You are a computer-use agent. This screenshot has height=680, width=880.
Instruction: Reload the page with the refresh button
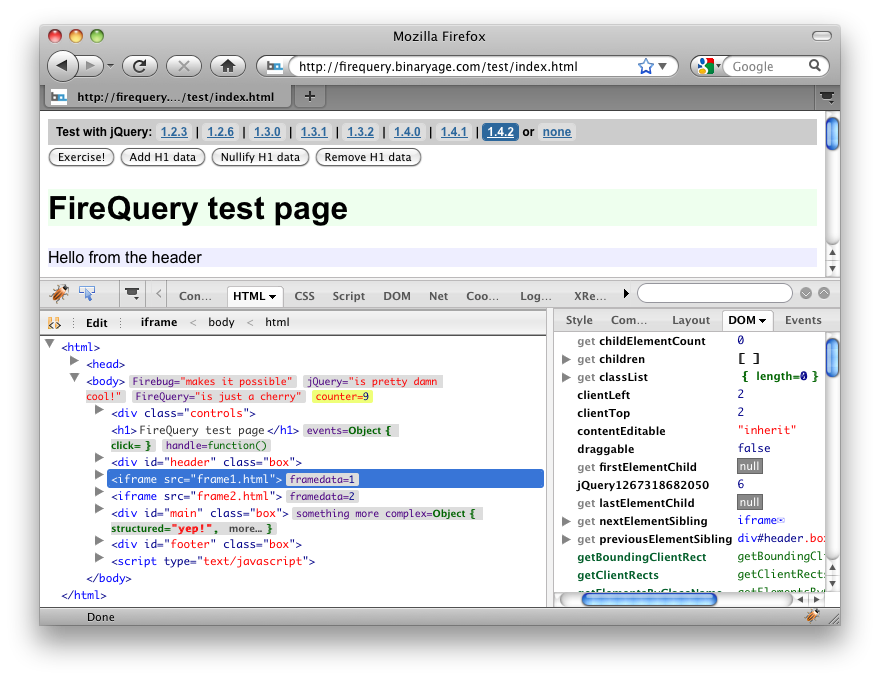click(x=140, y=66)
